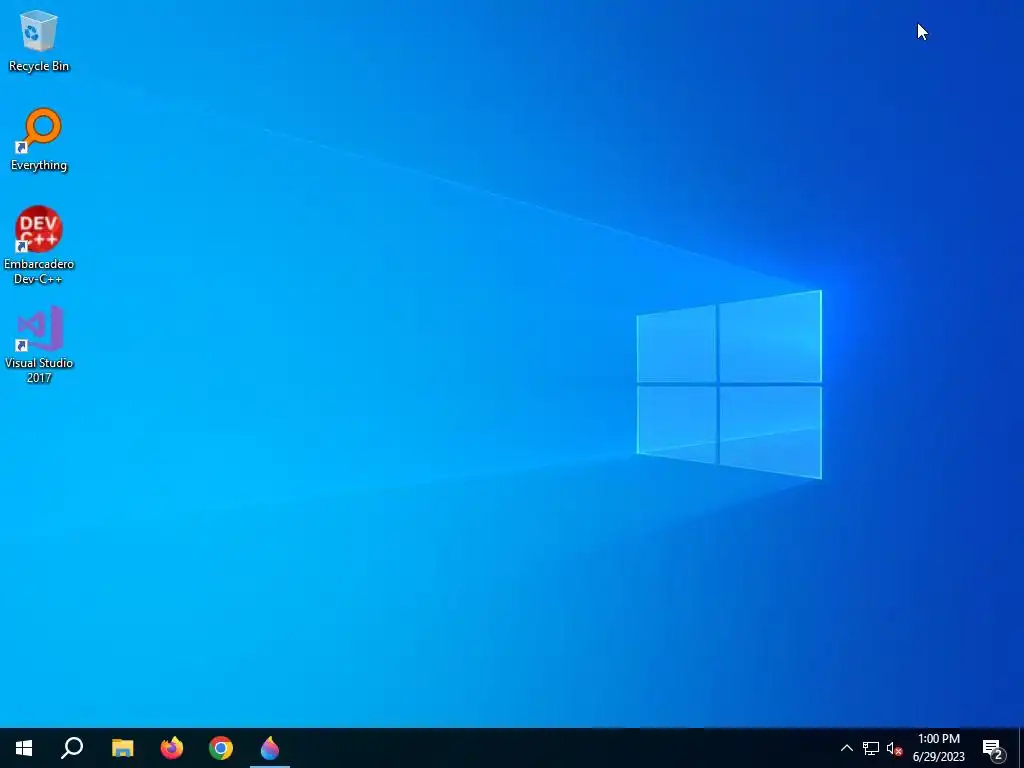The image size is (1024, 768).
Task: Open network status tray icon
Action: click(x=871, y=748)
